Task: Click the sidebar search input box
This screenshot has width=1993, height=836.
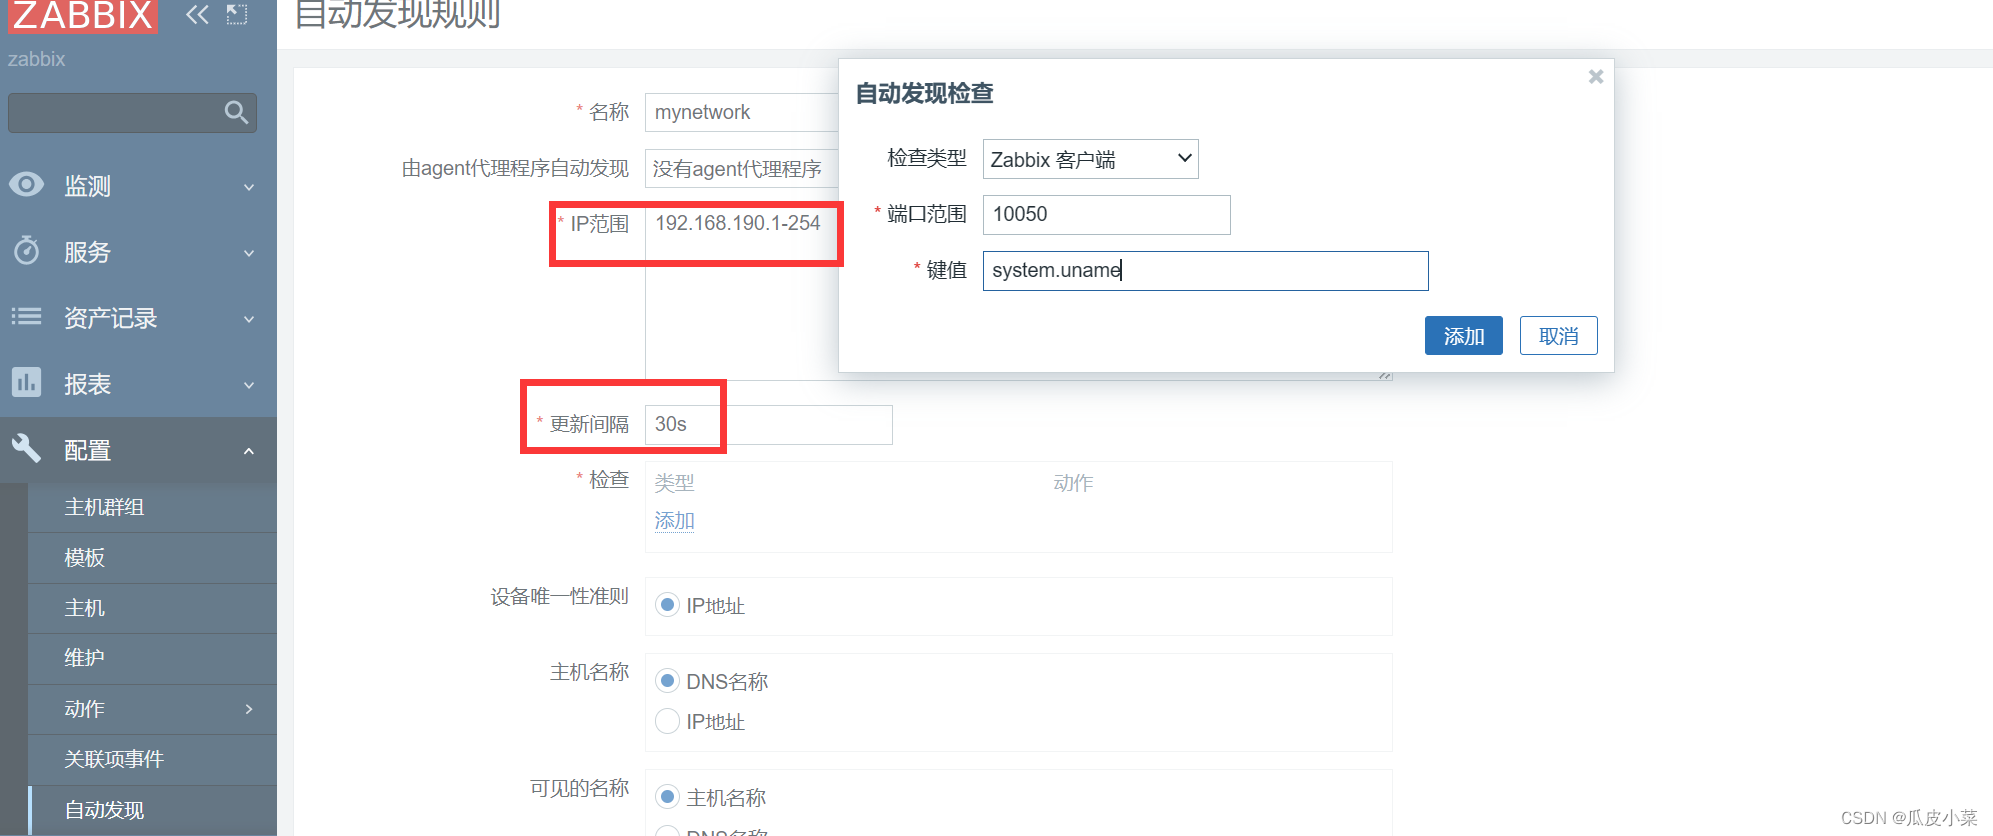Action: pos(132,113)
